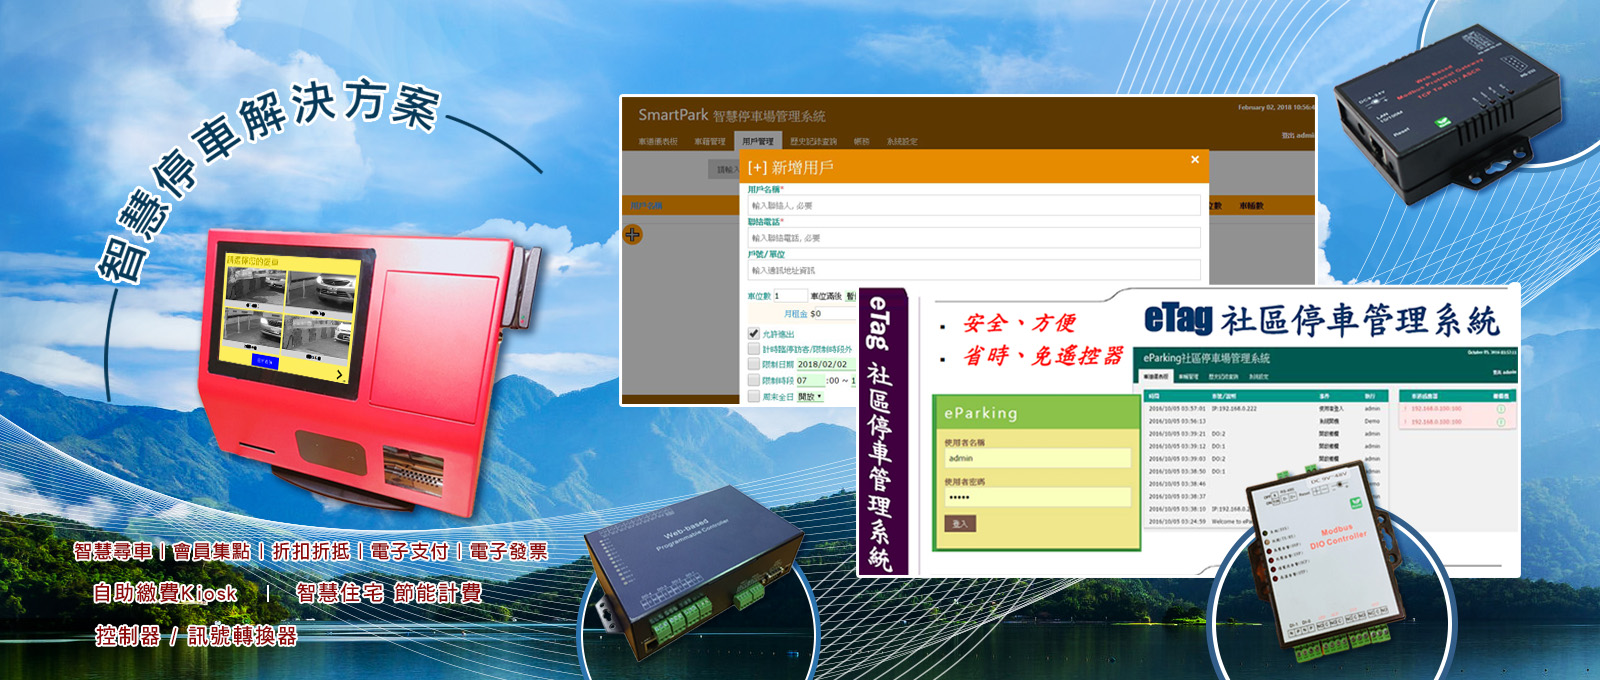
Task: Open the 開放 dropdown beside 週末全日
Action: pos(810,397)
